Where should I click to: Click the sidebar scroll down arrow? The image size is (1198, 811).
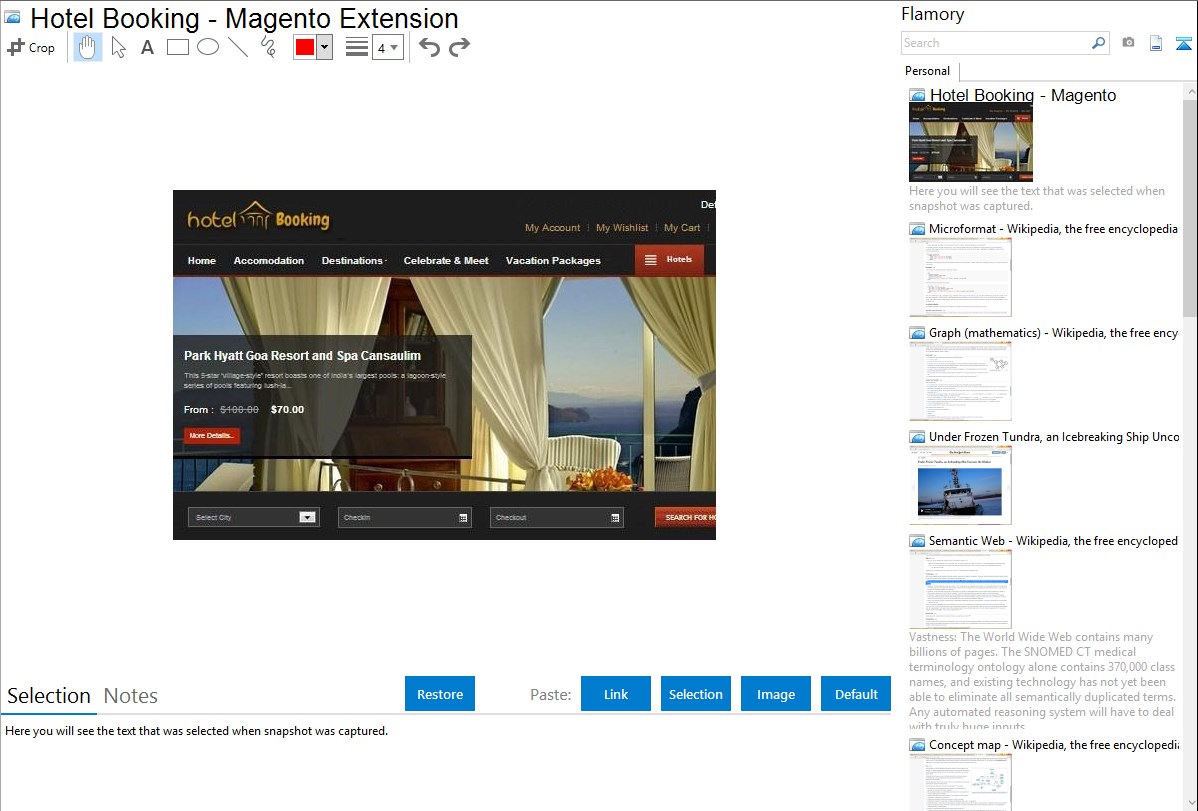coord(1190,803)
